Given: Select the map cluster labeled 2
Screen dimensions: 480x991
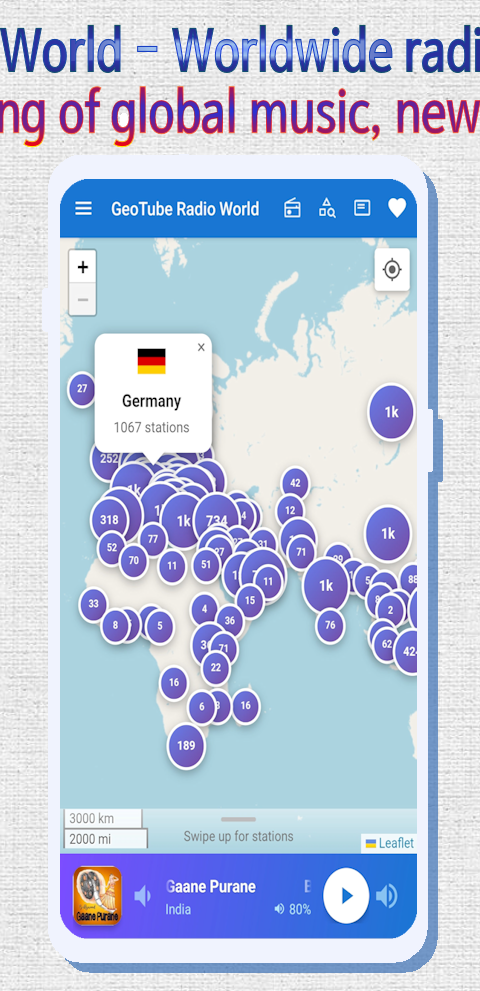Looking at the screenshot, I should pos(390,610).
